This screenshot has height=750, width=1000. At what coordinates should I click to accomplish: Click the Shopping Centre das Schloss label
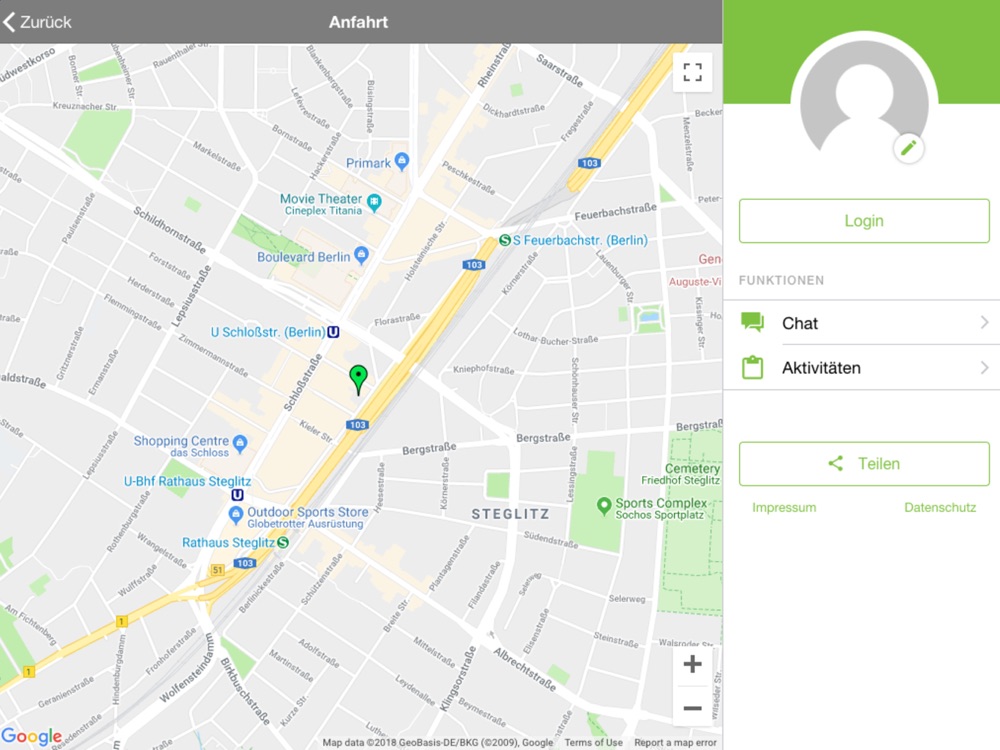click(181, 446)
